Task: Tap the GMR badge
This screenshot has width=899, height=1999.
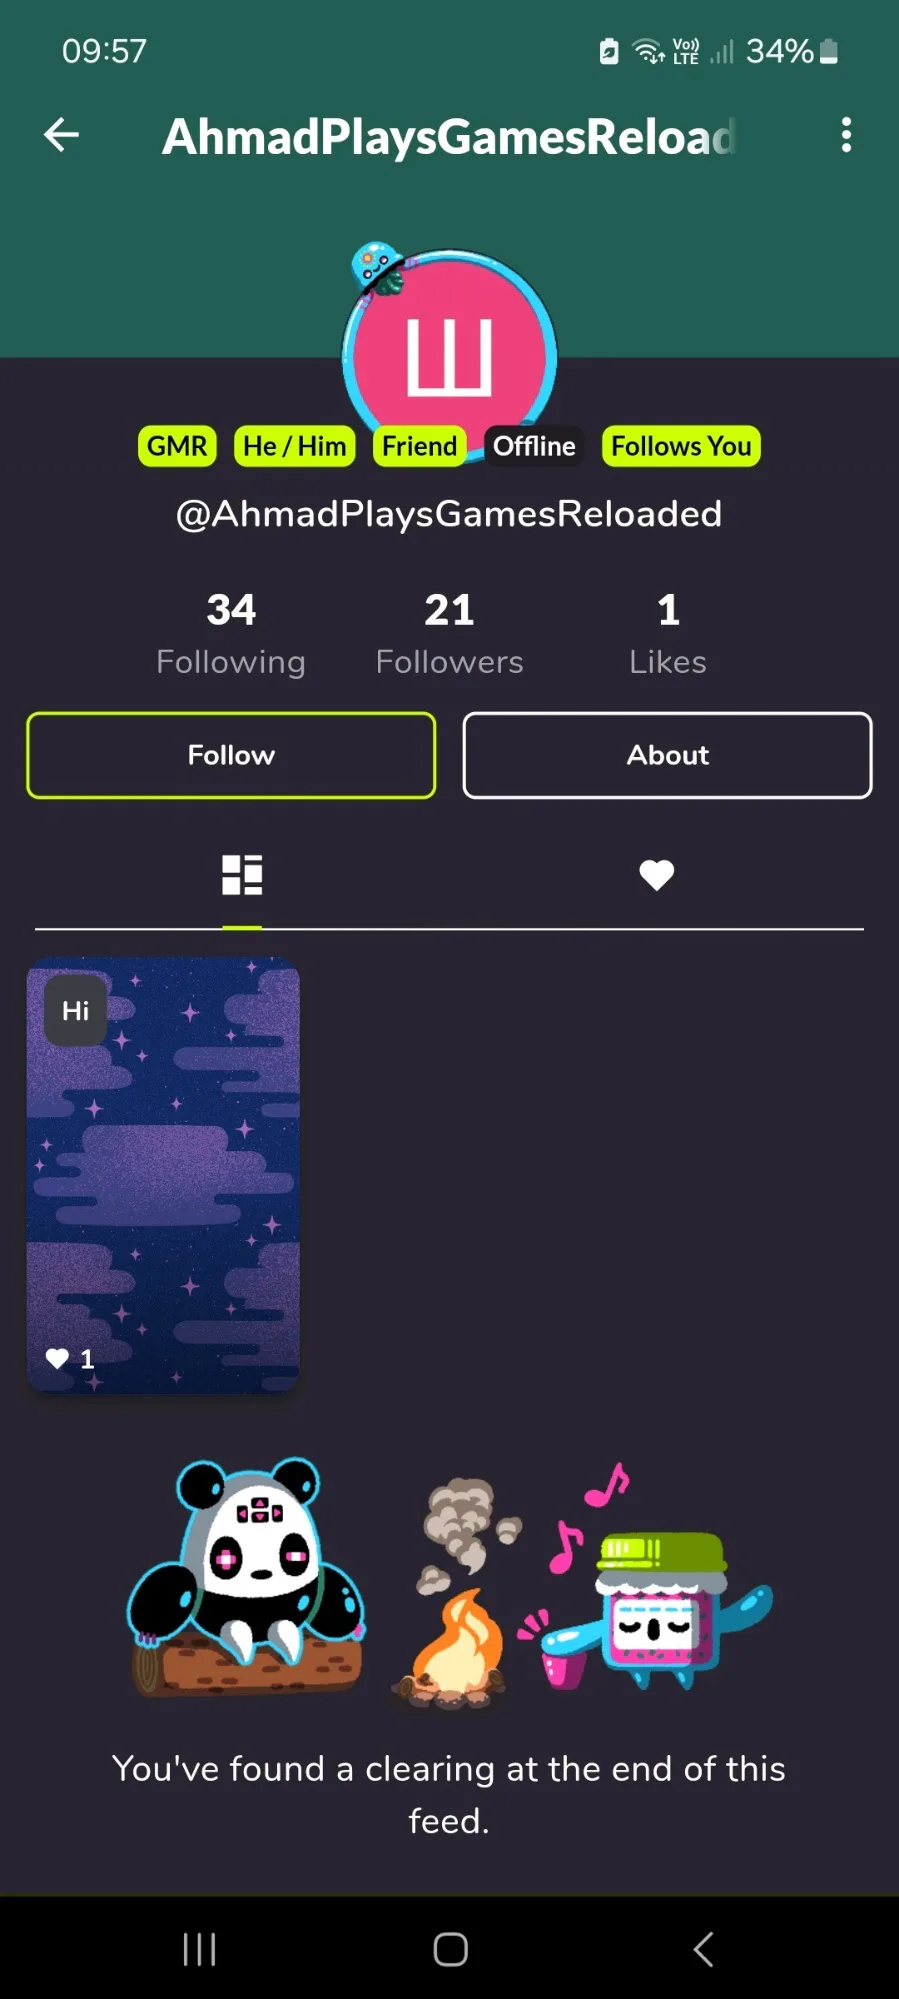Action: pyautogui.click(x=177, y=446)
